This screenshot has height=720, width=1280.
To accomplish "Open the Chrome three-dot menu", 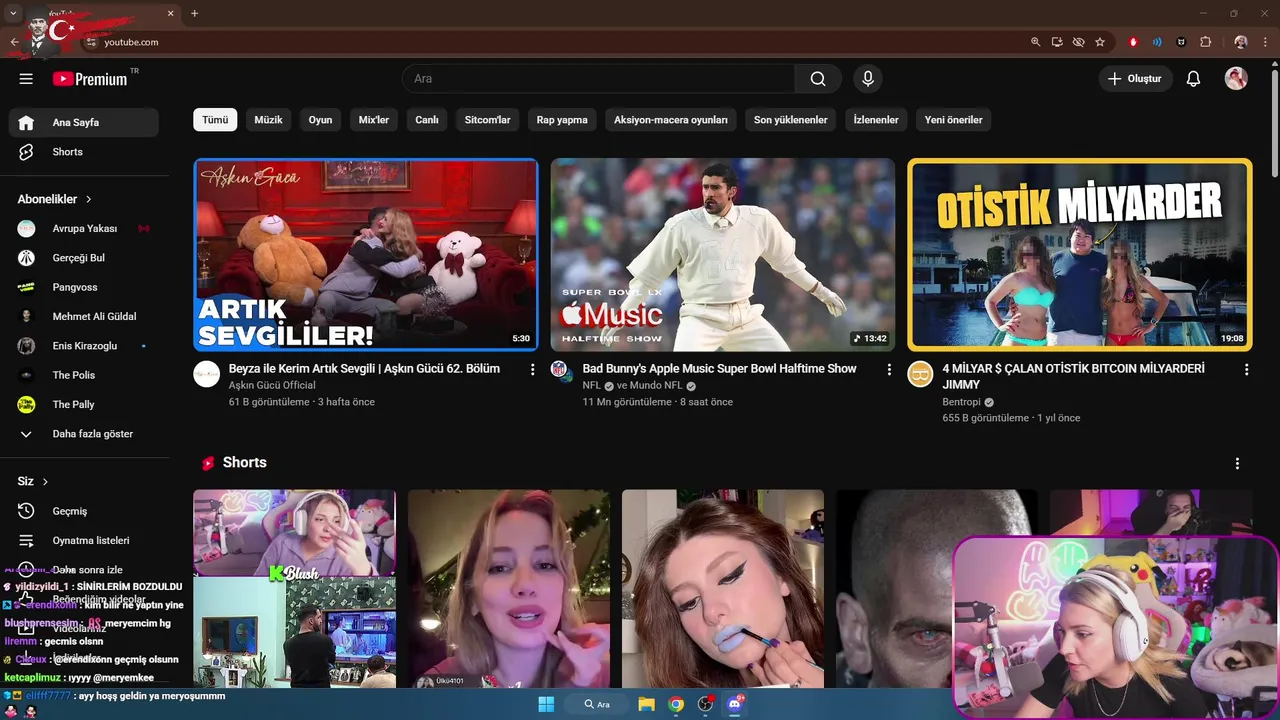I will 1265,42.
